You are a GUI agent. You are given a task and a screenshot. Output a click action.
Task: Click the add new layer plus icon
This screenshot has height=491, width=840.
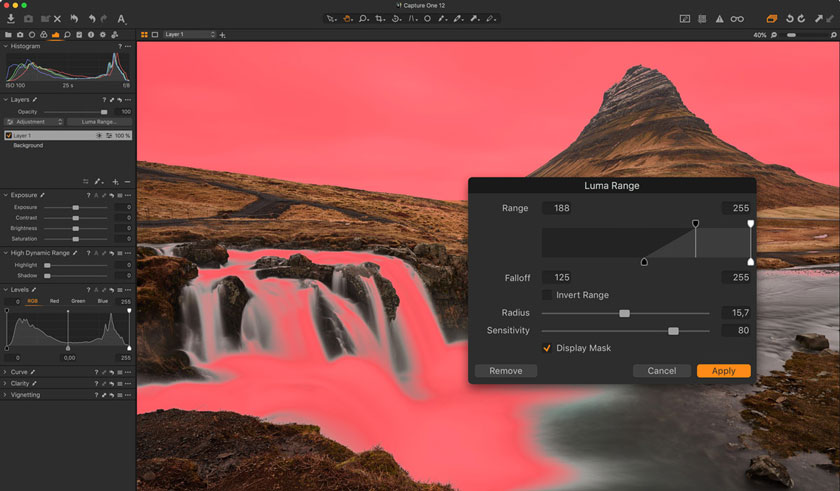115,181
